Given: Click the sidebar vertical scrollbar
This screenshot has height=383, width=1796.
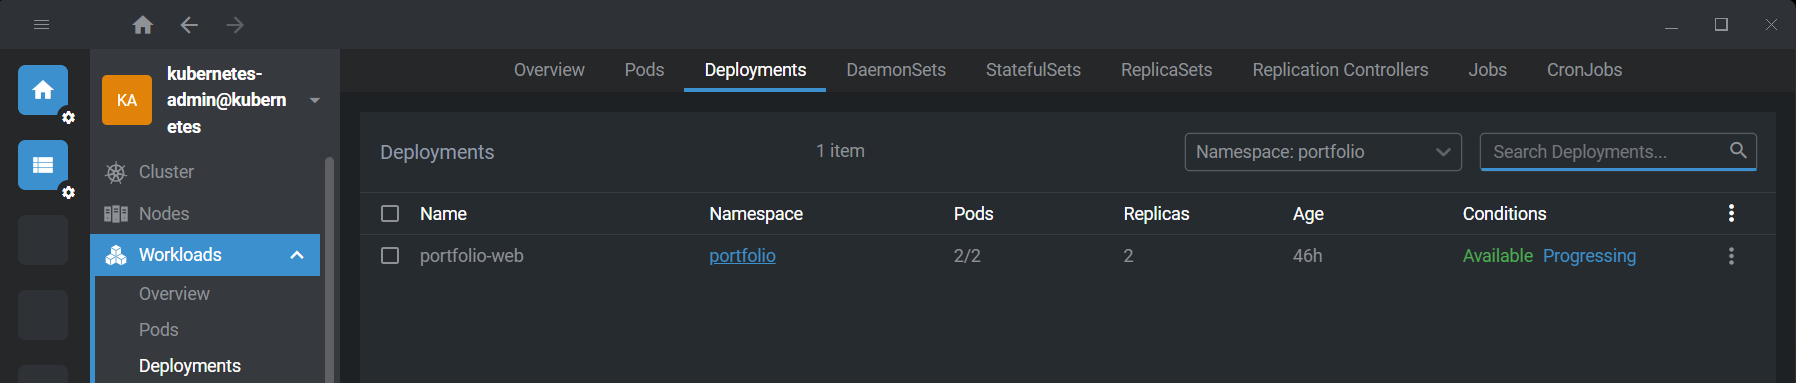Looking at the screenshot, I should (329, 270).
